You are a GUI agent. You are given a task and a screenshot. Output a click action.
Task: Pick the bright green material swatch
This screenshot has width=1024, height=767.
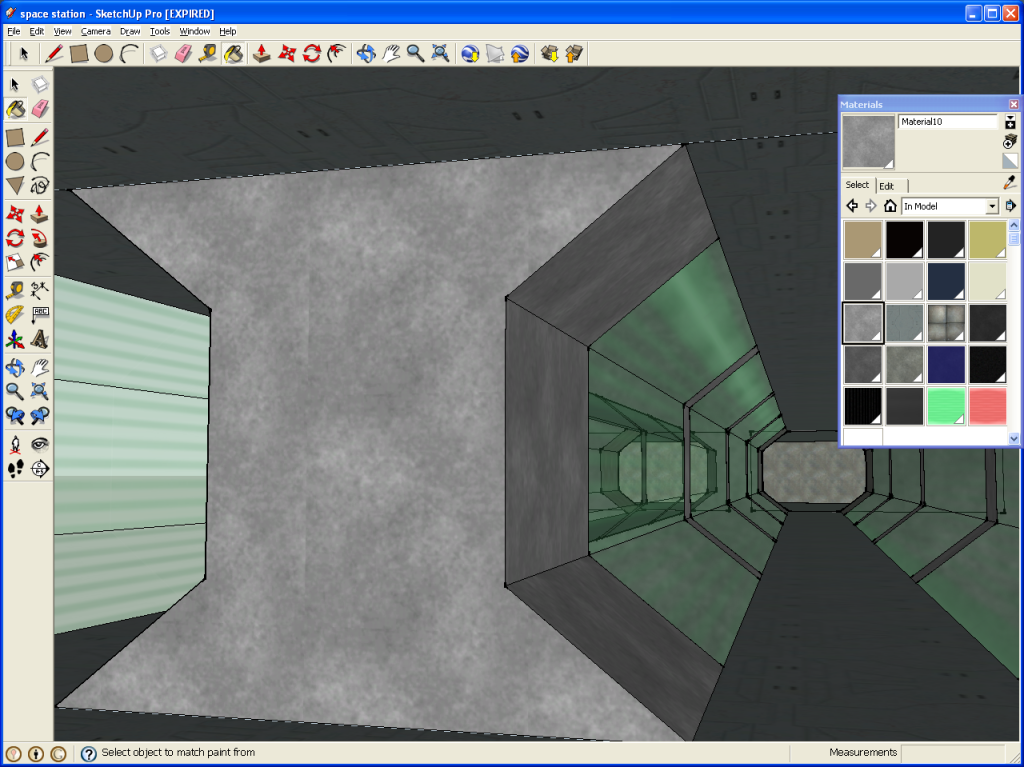[x=946, y=406]
